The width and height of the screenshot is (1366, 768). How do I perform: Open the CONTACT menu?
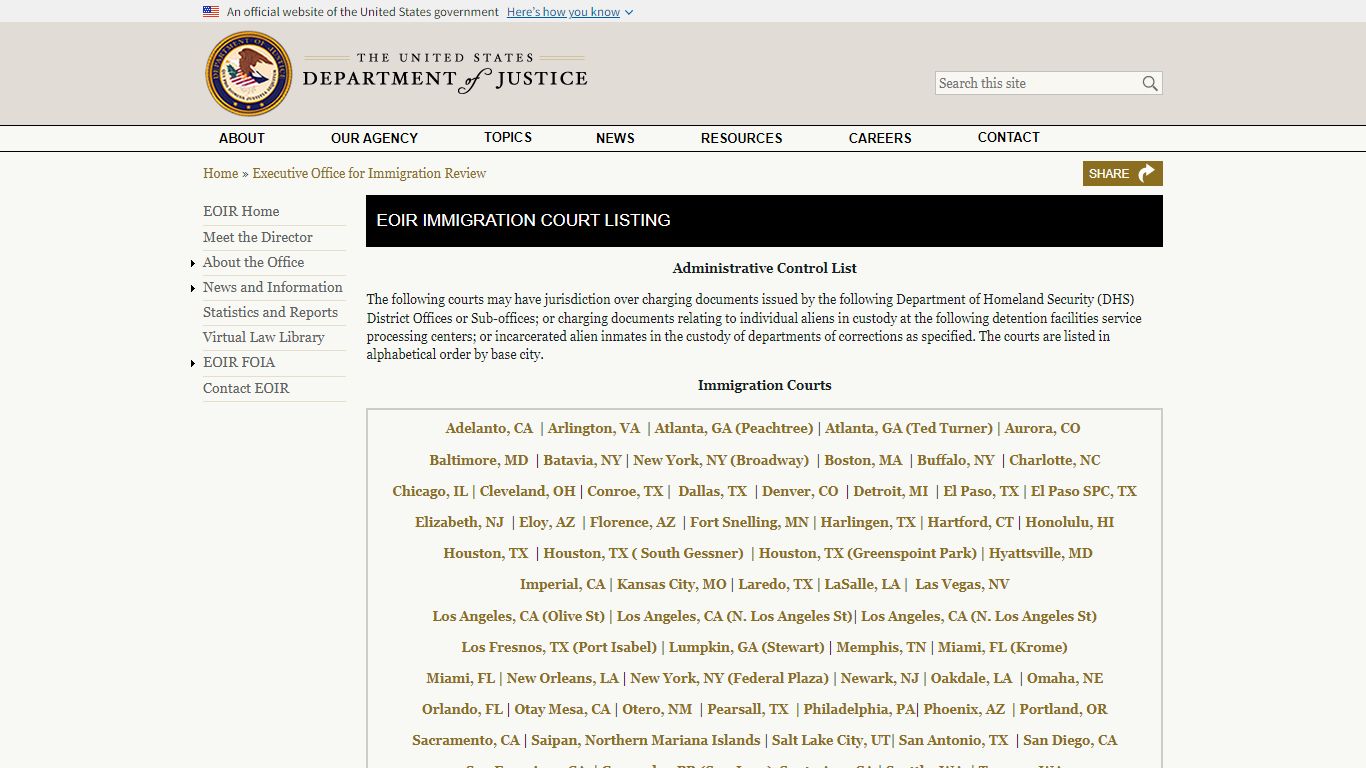point(1008,138)
